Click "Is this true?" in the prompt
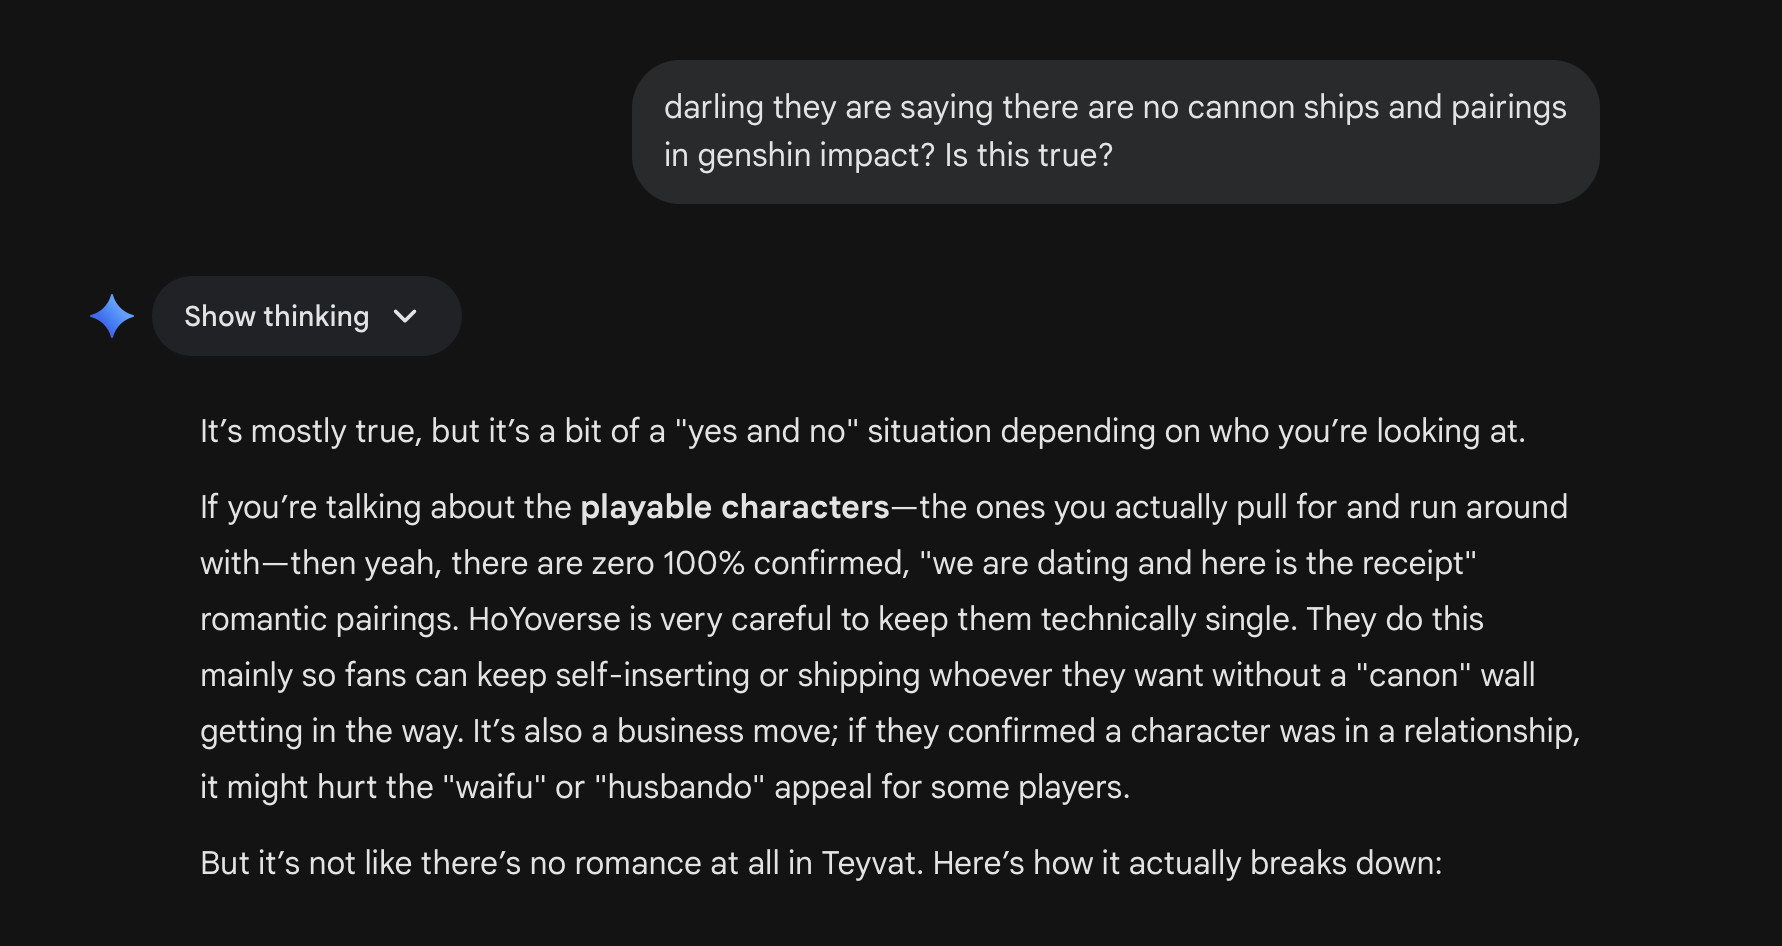The width and height of the screenshot is (1782, 946). pyautogui.click(x=1028, y=155)
